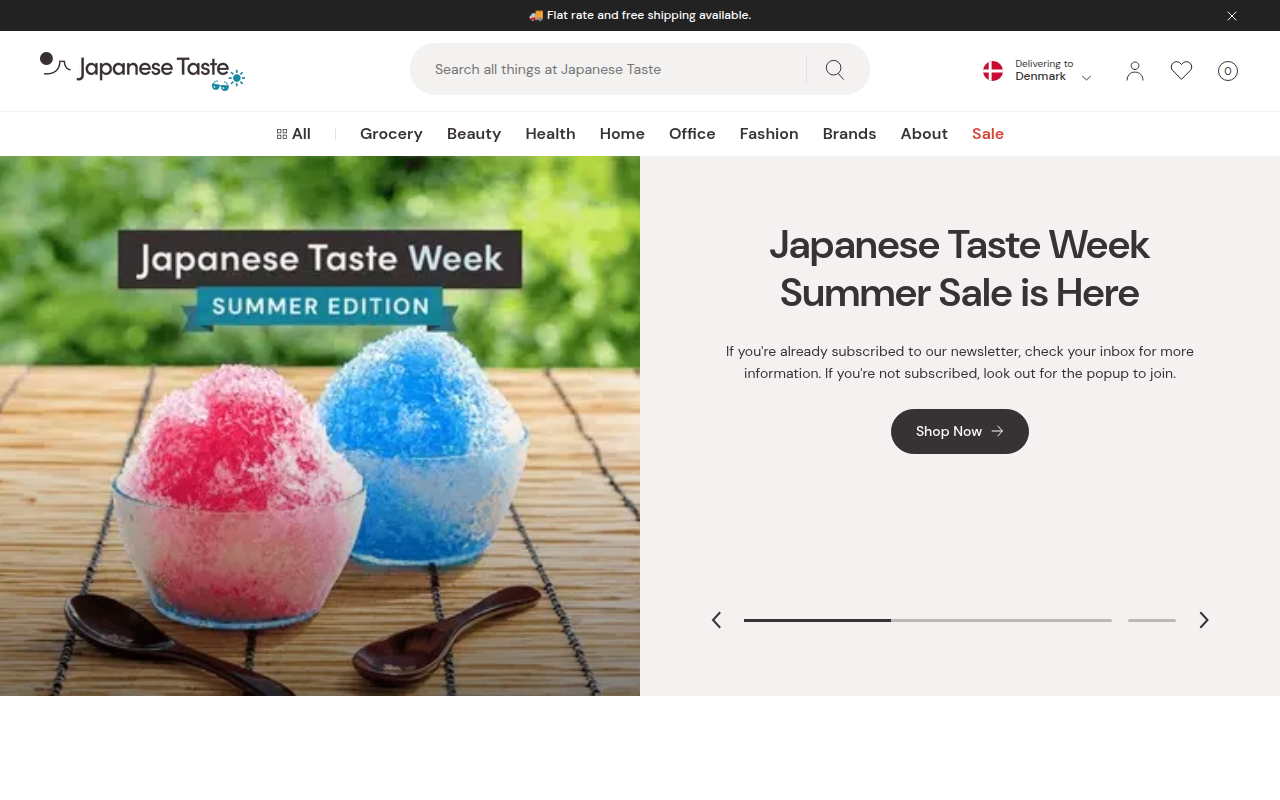This screenshot has height=800, width=1280.
Task: Open the Sale page link
Action: [988, 134]
